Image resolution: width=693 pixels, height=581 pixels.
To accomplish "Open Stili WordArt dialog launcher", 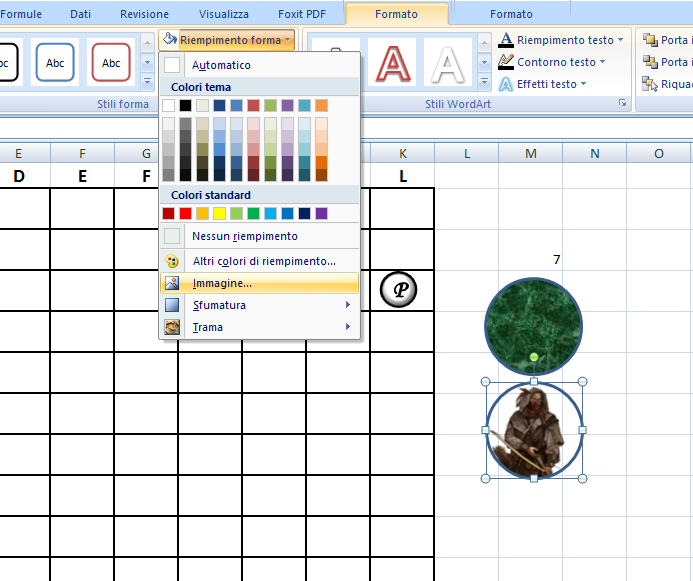I will [622, 103].
